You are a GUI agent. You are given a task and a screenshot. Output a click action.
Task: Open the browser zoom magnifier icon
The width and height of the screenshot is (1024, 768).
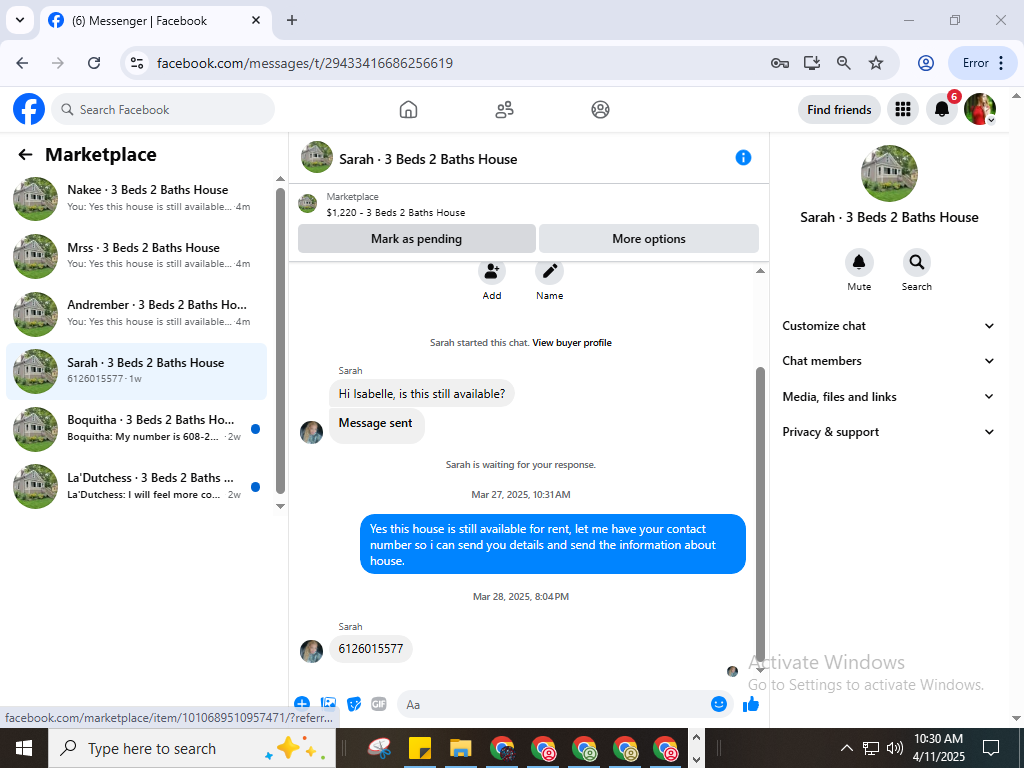[844, 63]
